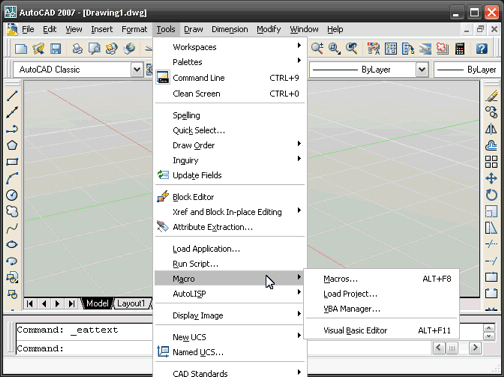Go to first layout tab arrow

30,304
